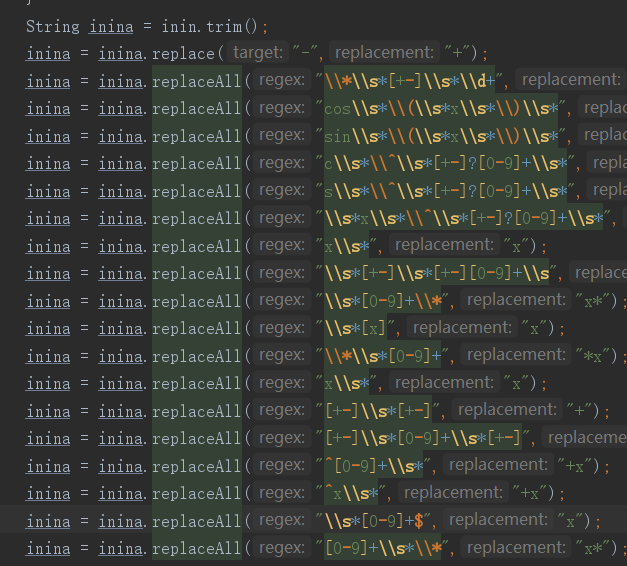Click regex string starting with 'cos\\s*'
Screen dimensions: 627x566
coord(441,108)
